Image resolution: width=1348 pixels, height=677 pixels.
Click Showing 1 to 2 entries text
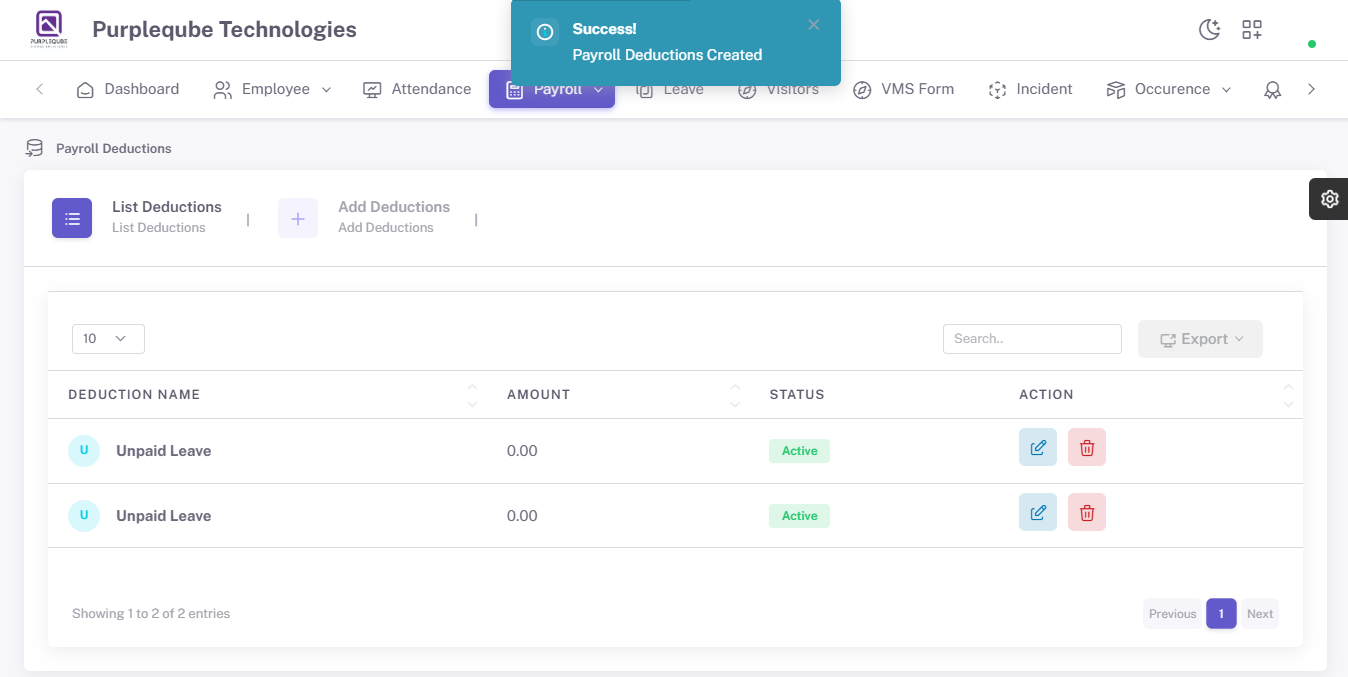pos(151,614)
